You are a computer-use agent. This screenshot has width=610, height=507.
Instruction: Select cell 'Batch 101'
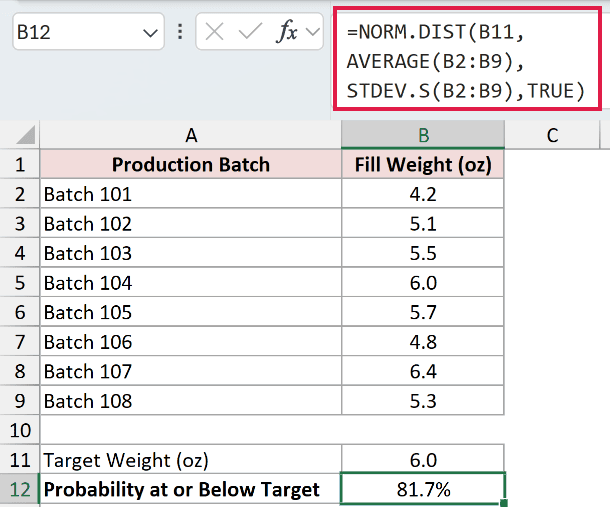point(191,194)
